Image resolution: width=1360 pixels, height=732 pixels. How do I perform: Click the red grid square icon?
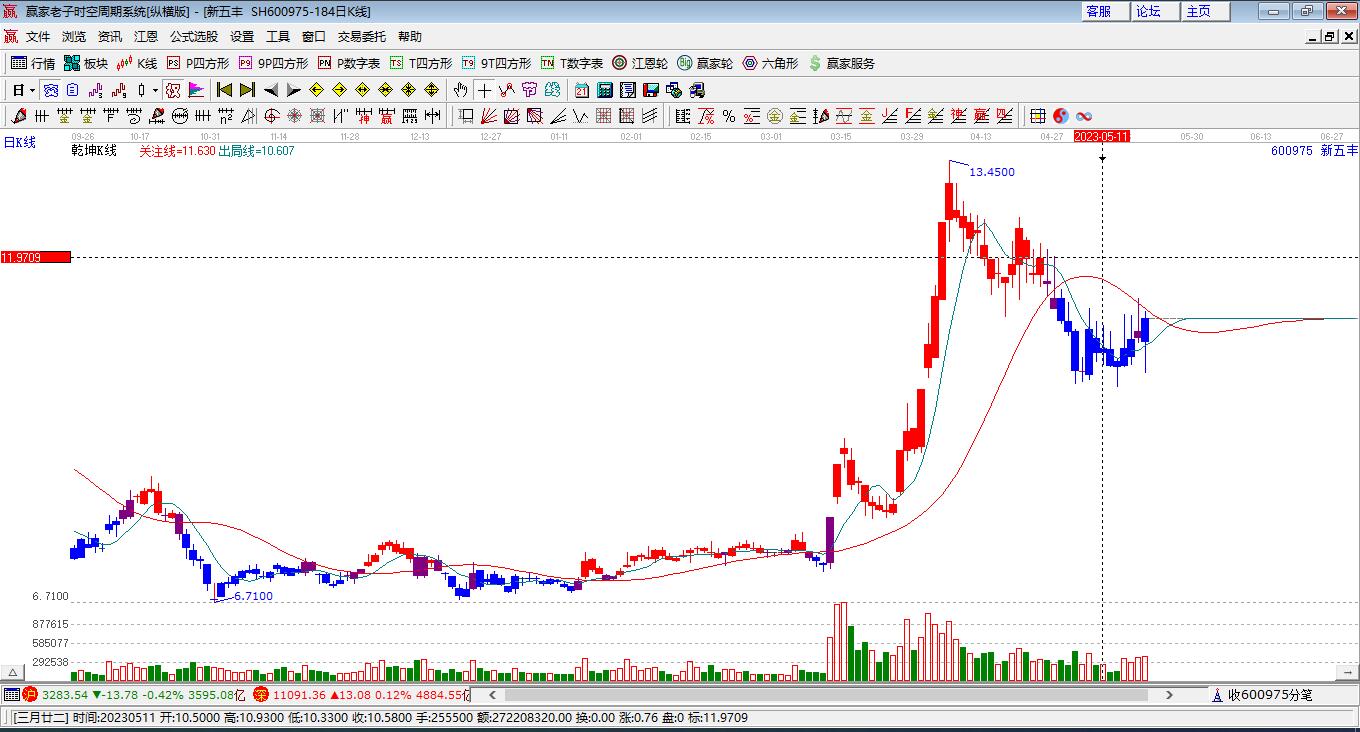point(603,116)
